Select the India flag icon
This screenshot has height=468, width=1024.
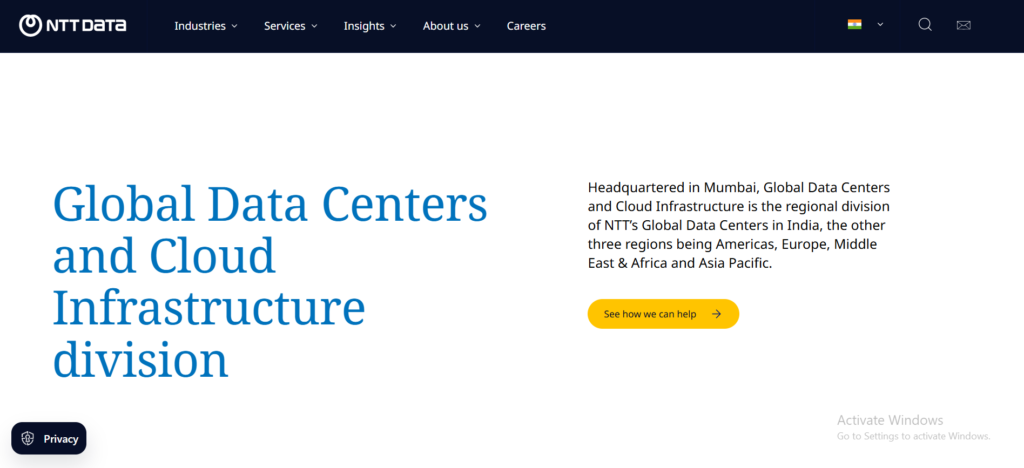[x=854, y=24]
